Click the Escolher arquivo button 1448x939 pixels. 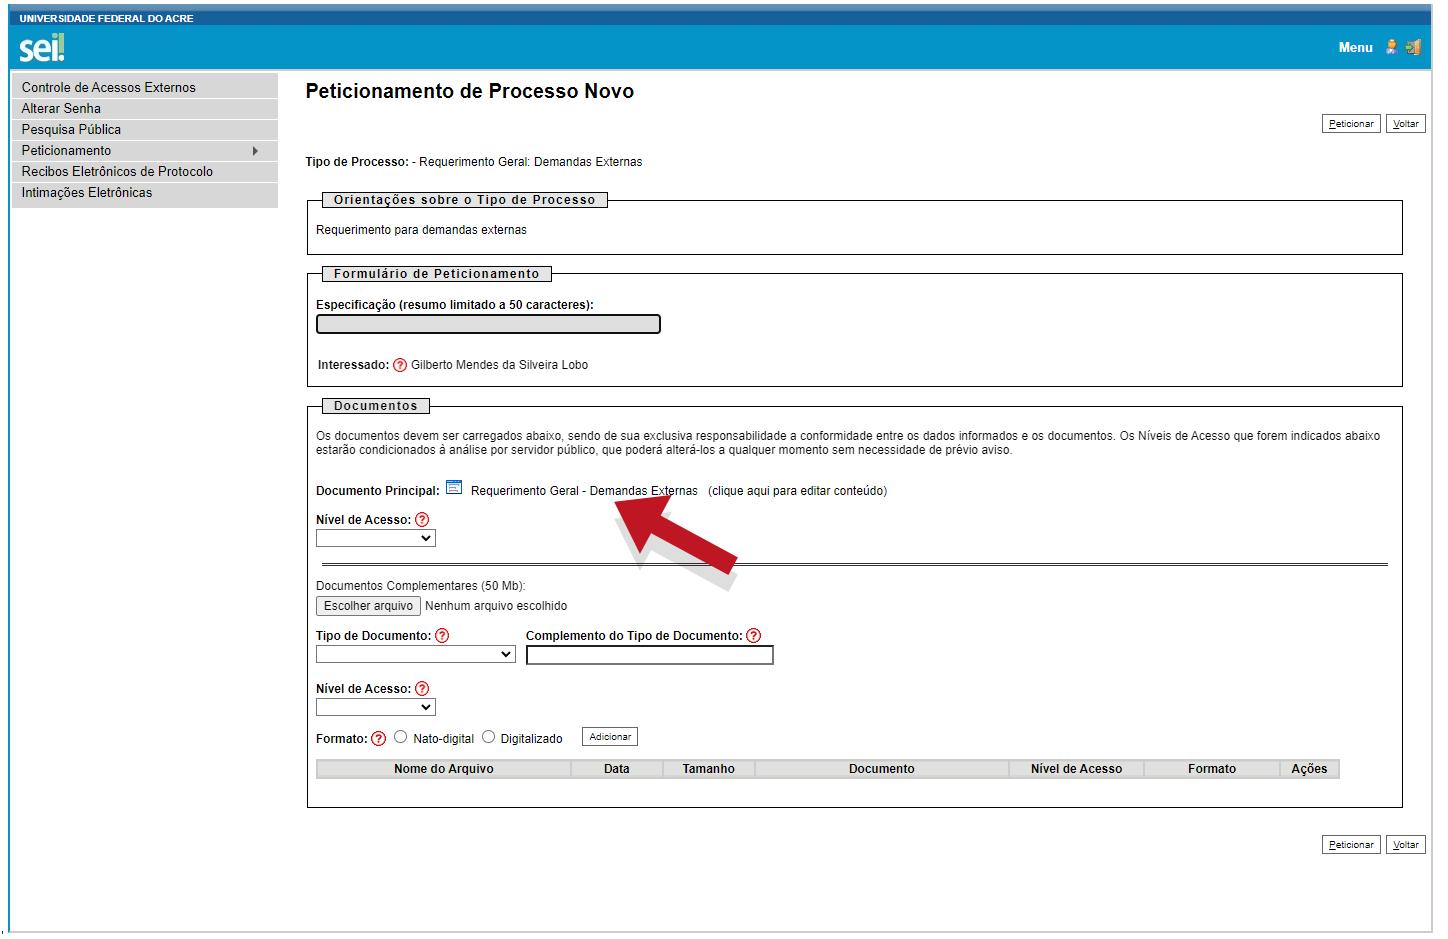(368, 606)
